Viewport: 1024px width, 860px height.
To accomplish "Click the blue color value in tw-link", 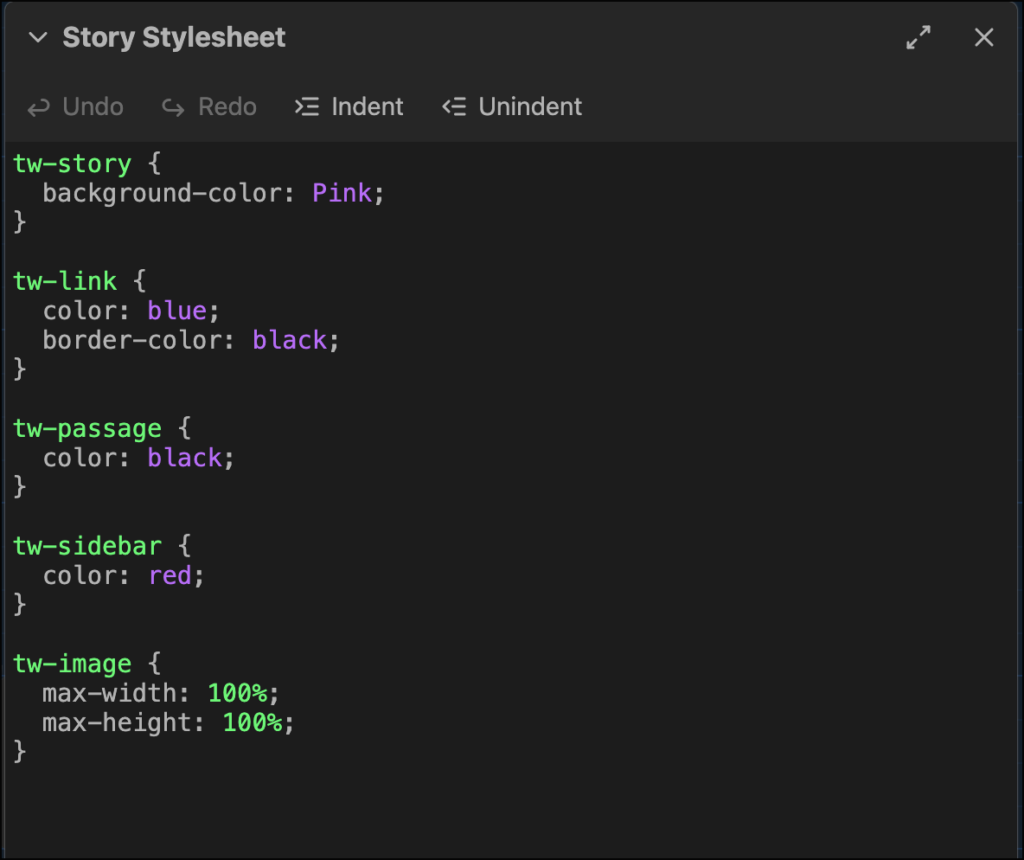I will pos(176,311).
